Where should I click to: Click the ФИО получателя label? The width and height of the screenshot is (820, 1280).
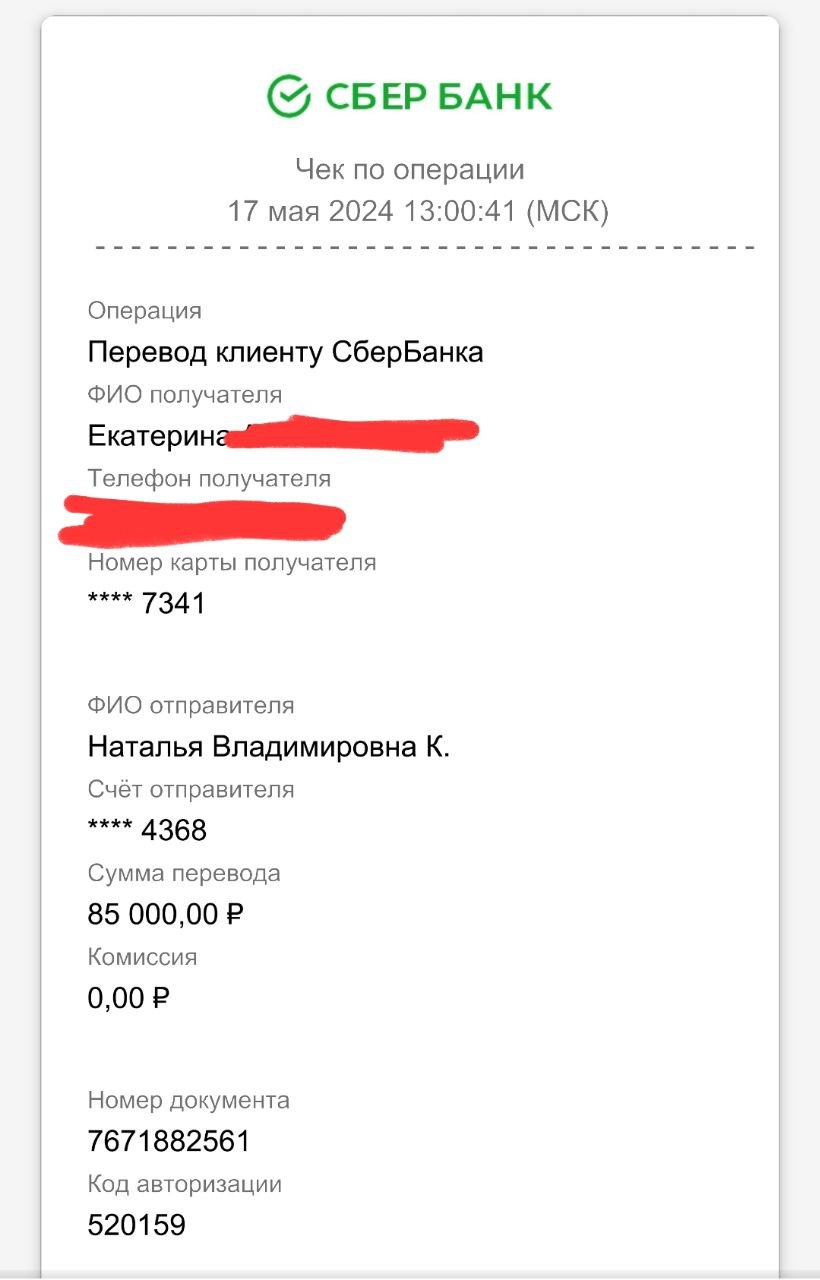[185, 394]
